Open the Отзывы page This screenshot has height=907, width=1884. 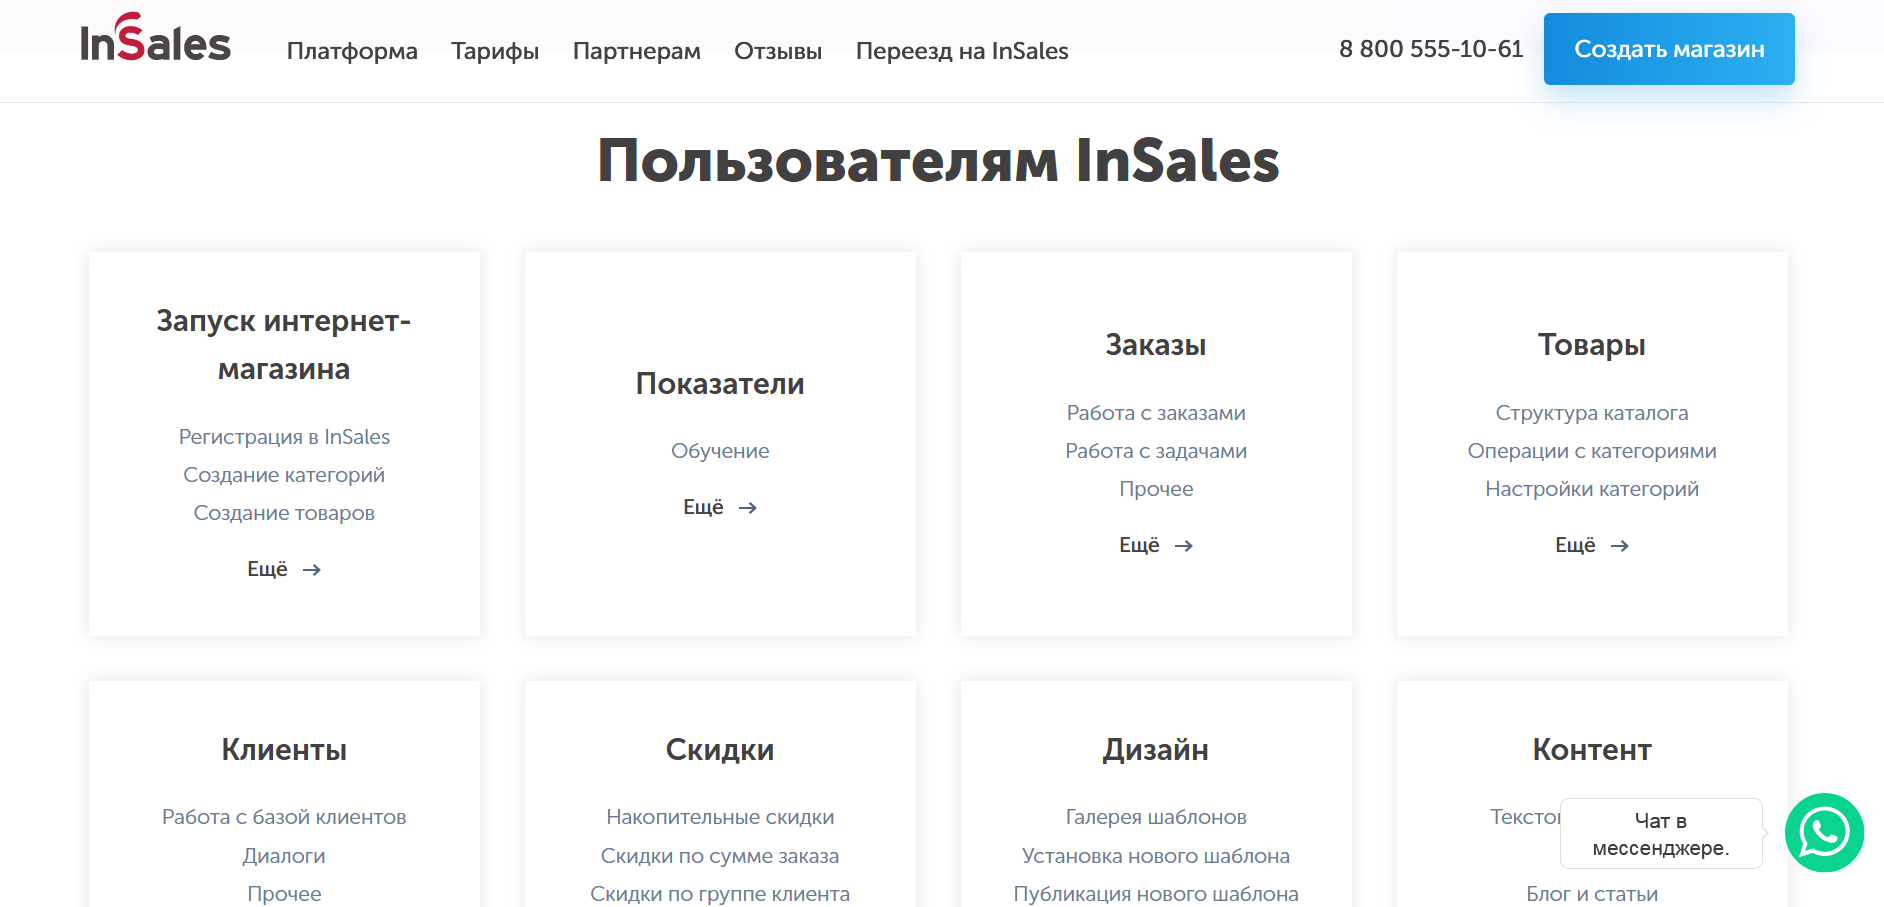pos(778,51)
